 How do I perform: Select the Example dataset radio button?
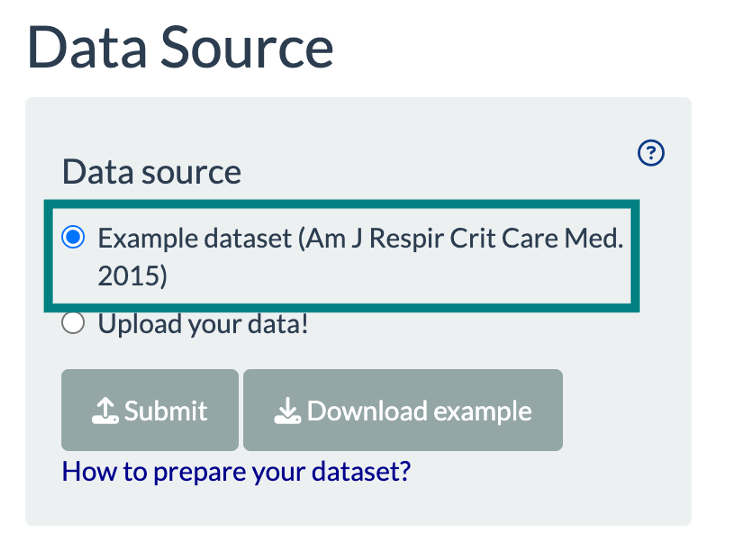click(73, 238)
